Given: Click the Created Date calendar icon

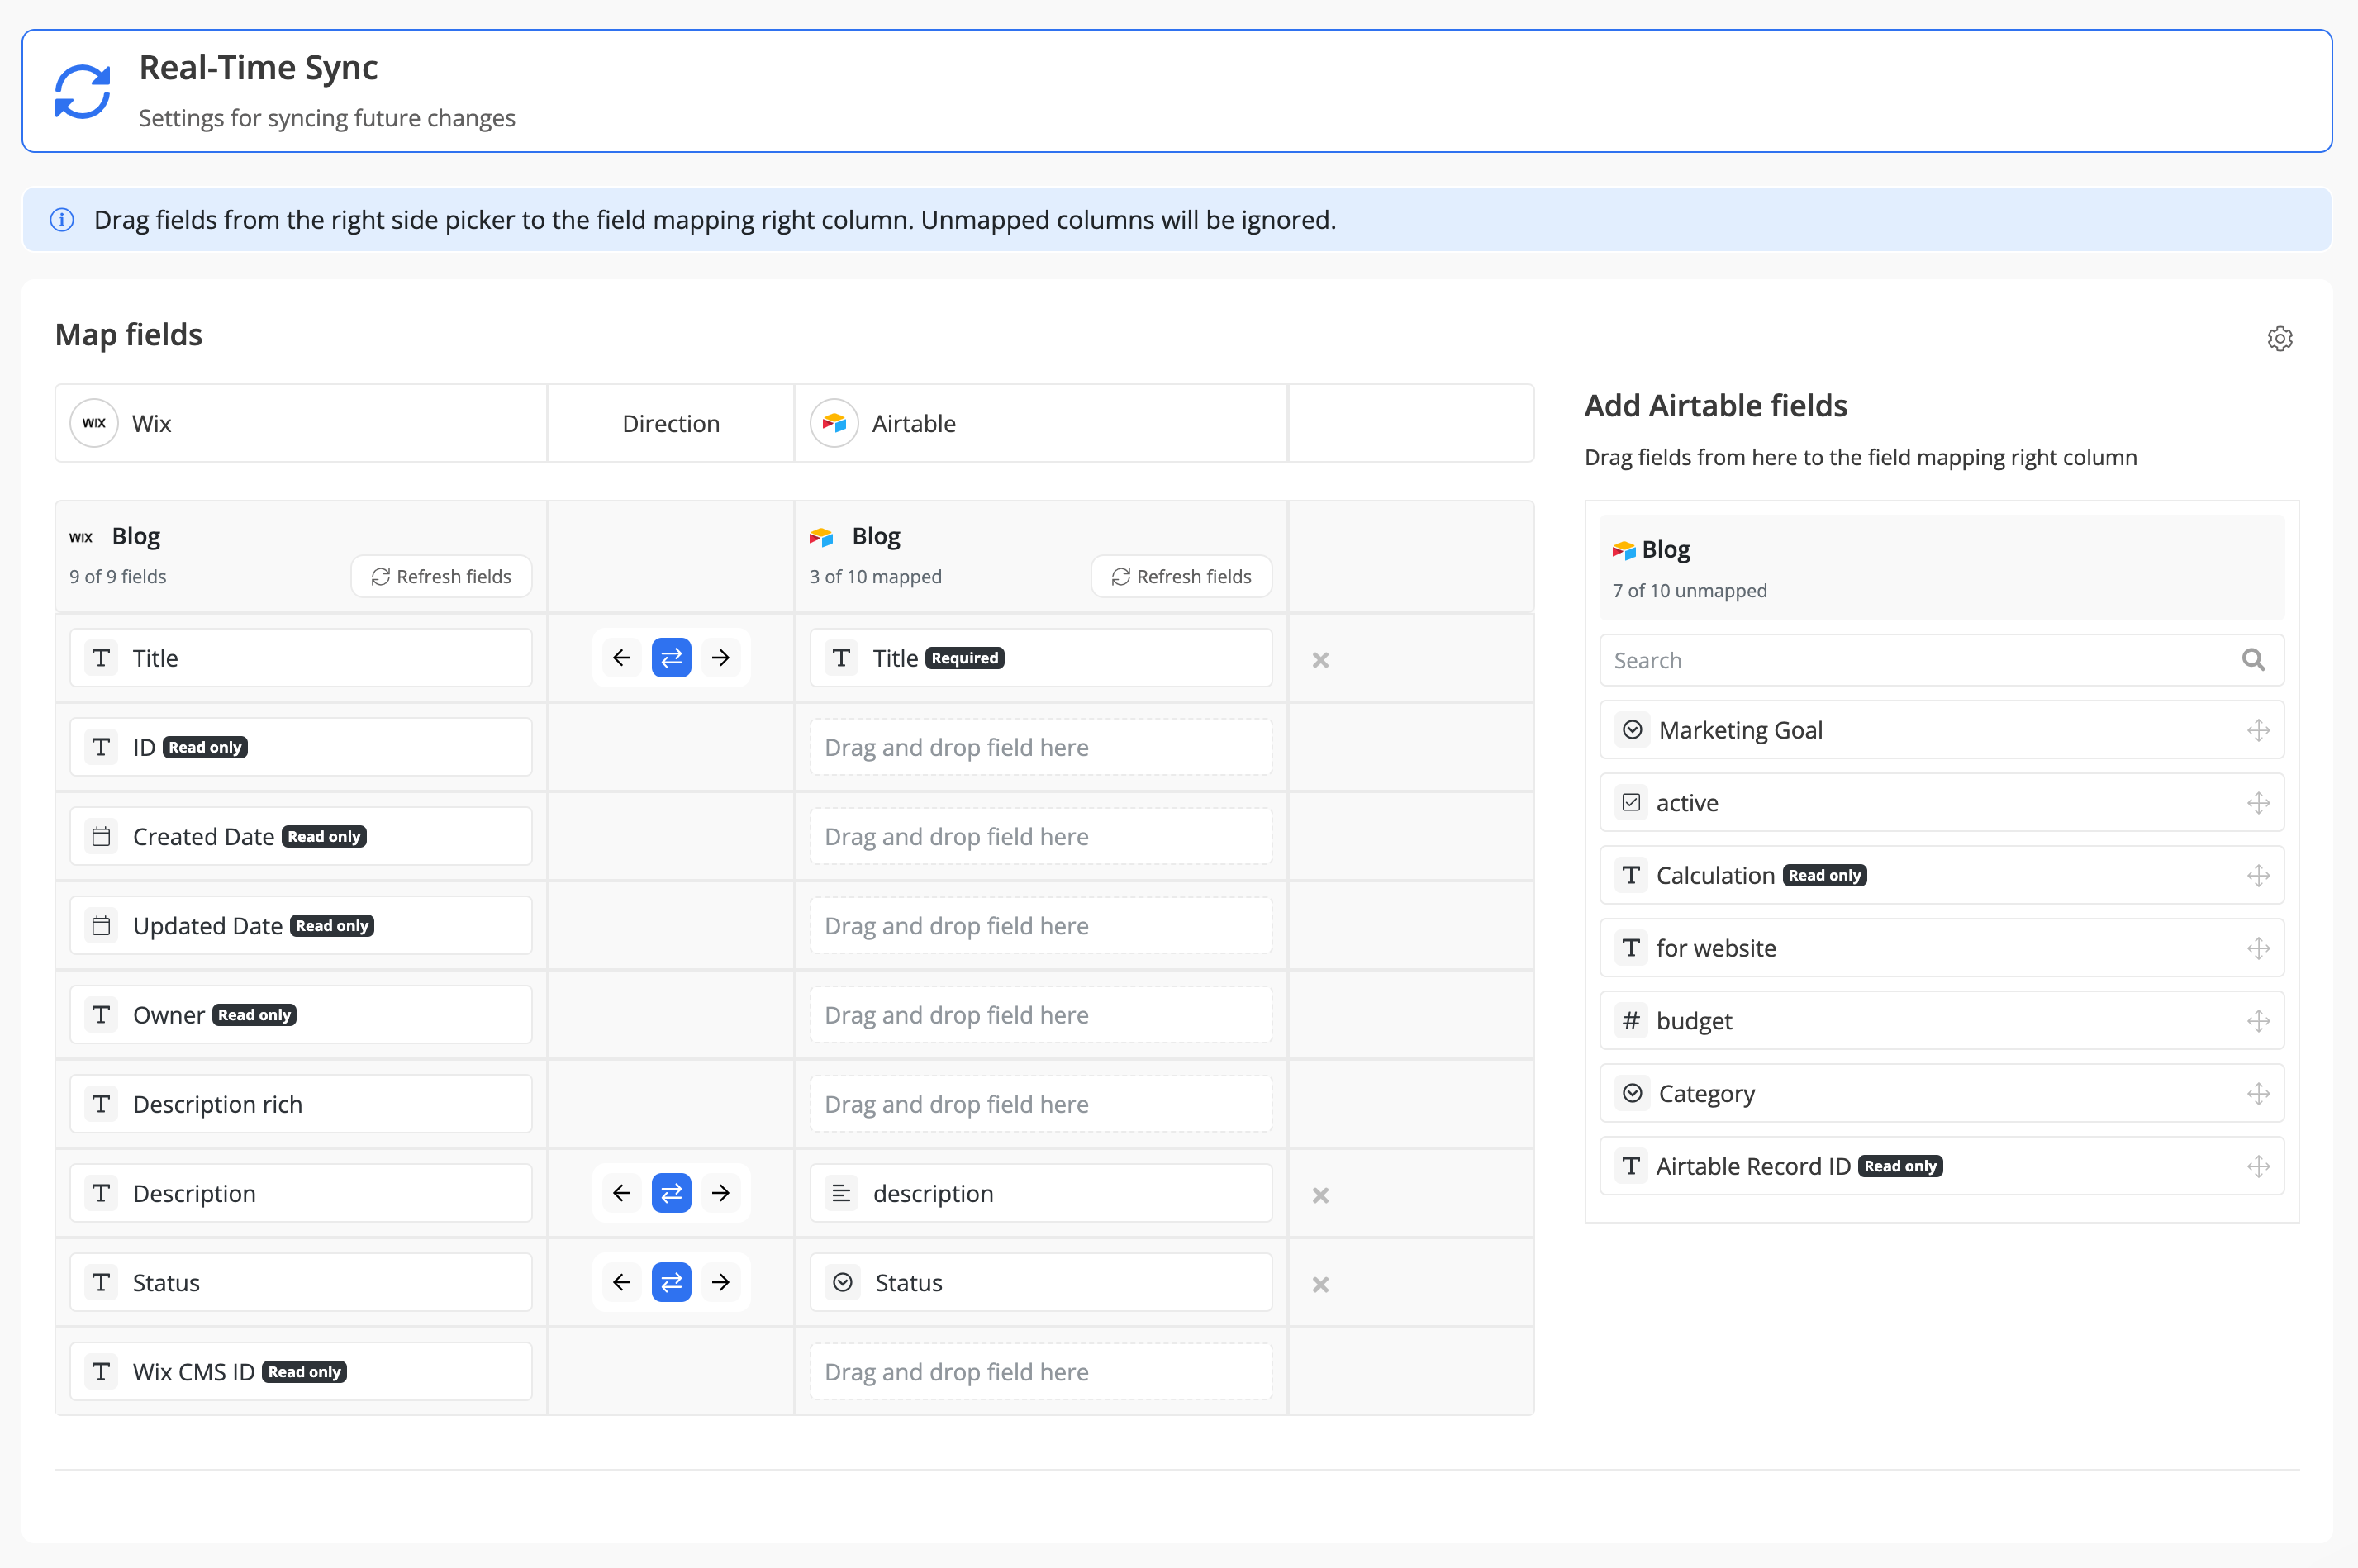Looking at the screenshot, I should (101, 836).
